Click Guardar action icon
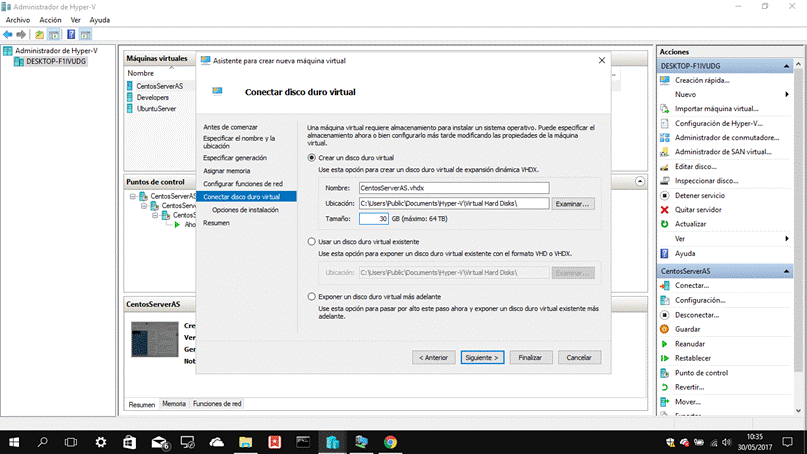This screenshot has width=807, height=454. pos(664,329)
